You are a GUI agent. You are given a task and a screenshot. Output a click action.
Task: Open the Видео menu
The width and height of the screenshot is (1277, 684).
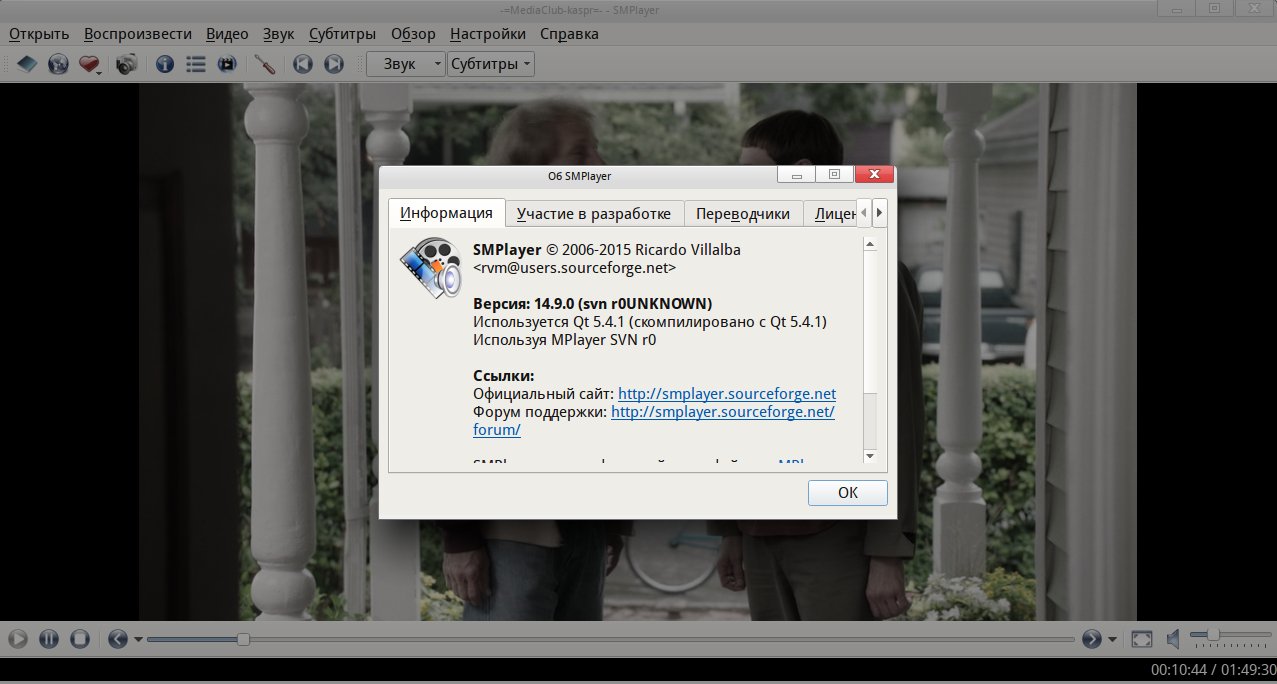227,33
